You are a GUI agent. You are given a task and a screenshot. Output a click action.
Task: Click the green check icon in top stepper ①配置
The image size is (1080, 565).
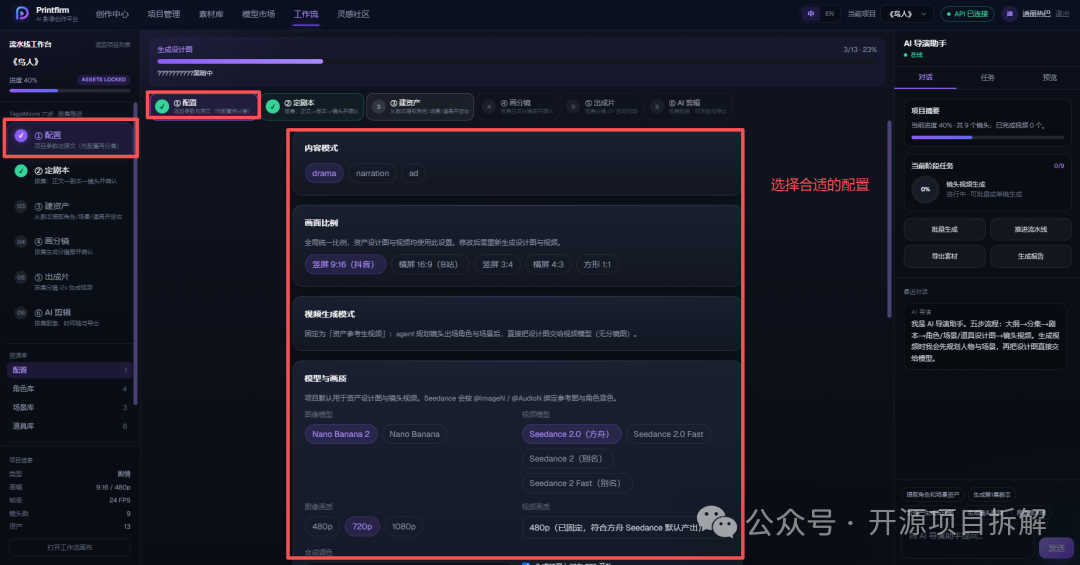click(x=162, y=106)
